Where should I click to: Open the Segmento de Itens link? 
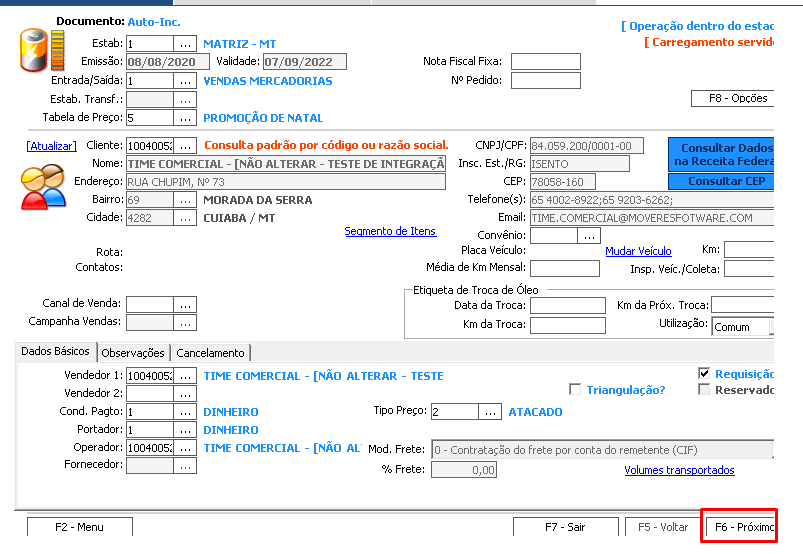(x=390, y=231)
